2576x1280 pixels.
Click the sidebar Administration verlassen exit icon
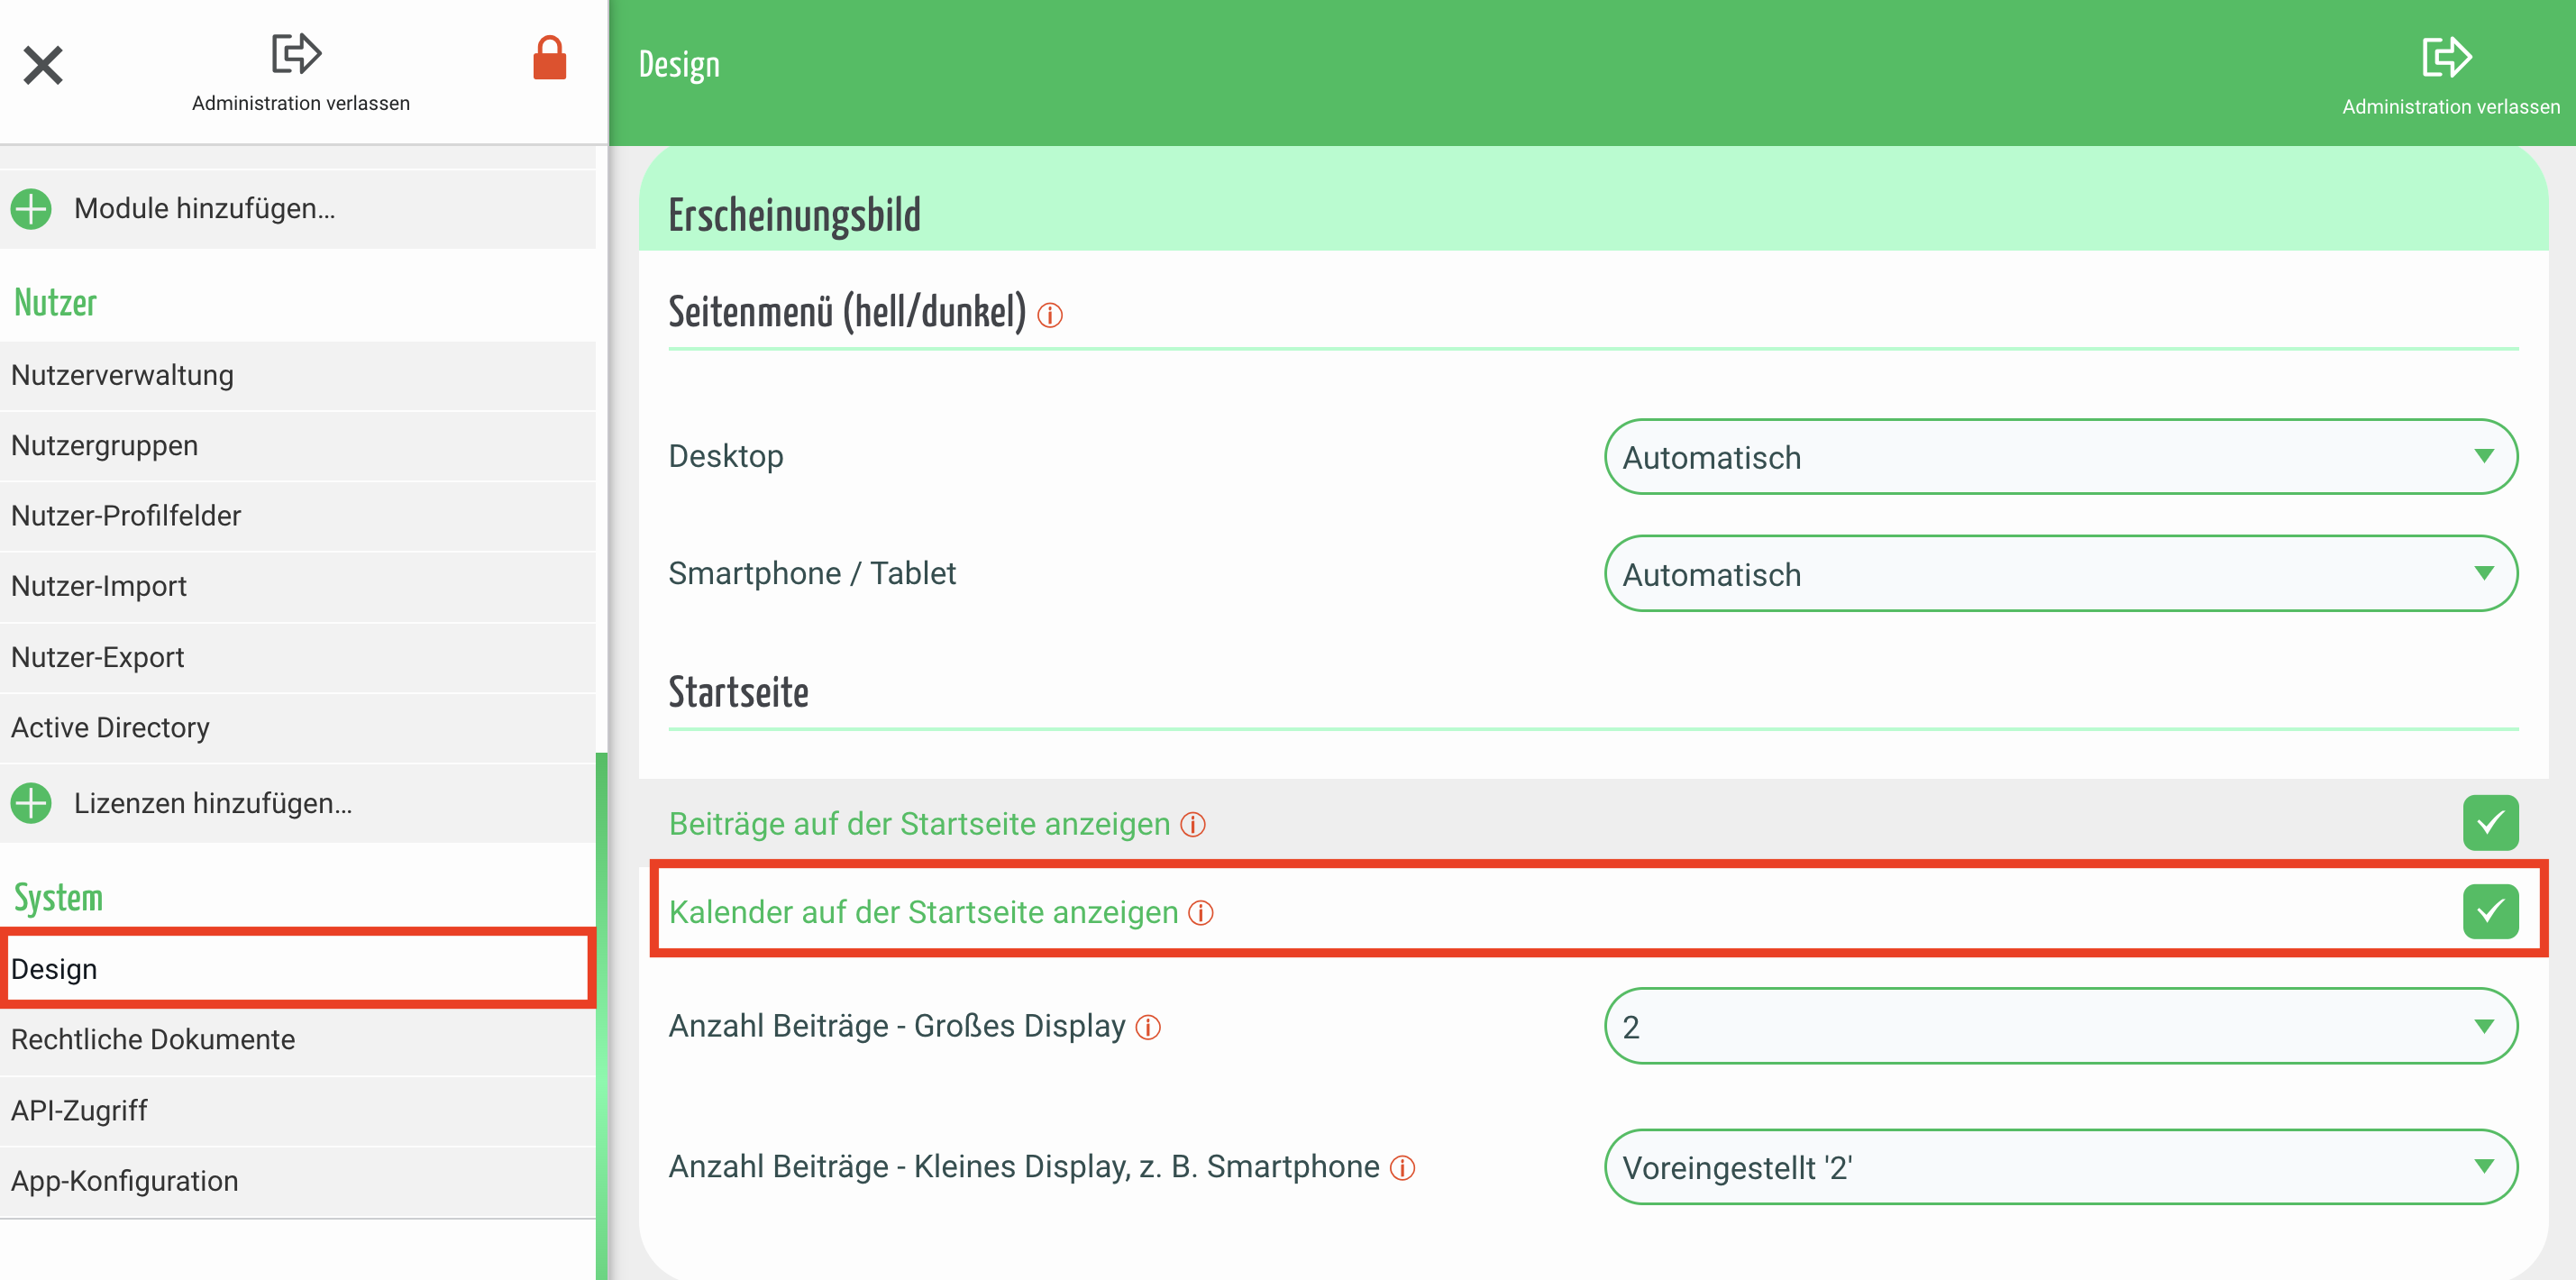pos(296,54)
